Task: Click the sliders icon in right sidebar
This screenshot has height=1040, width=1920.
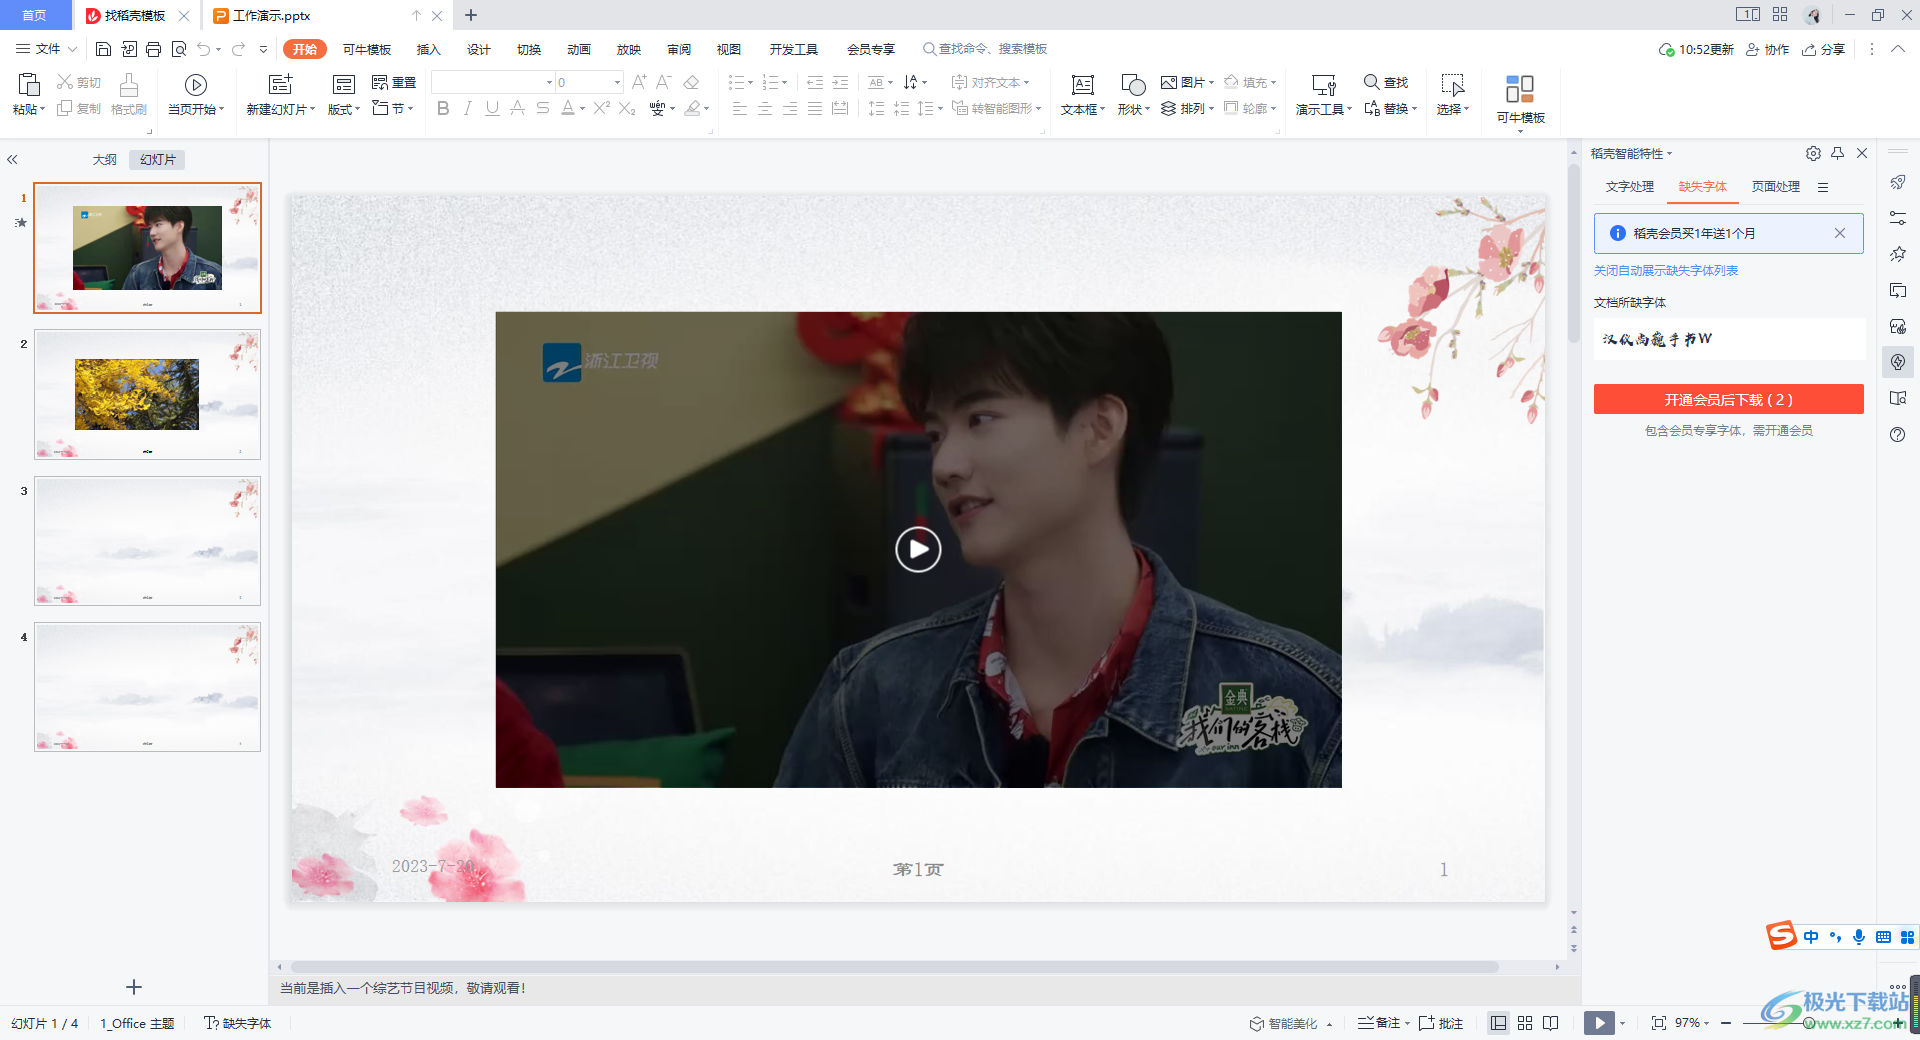Action: click(1898, 218)
